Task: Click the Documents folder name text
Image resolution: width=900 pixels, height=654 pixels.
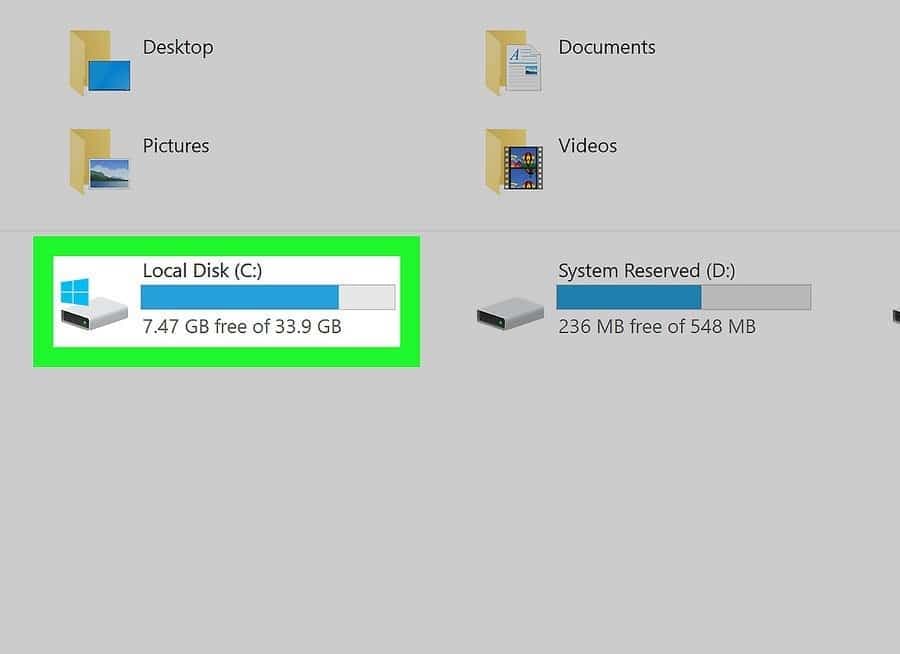Action: (607, 47)
